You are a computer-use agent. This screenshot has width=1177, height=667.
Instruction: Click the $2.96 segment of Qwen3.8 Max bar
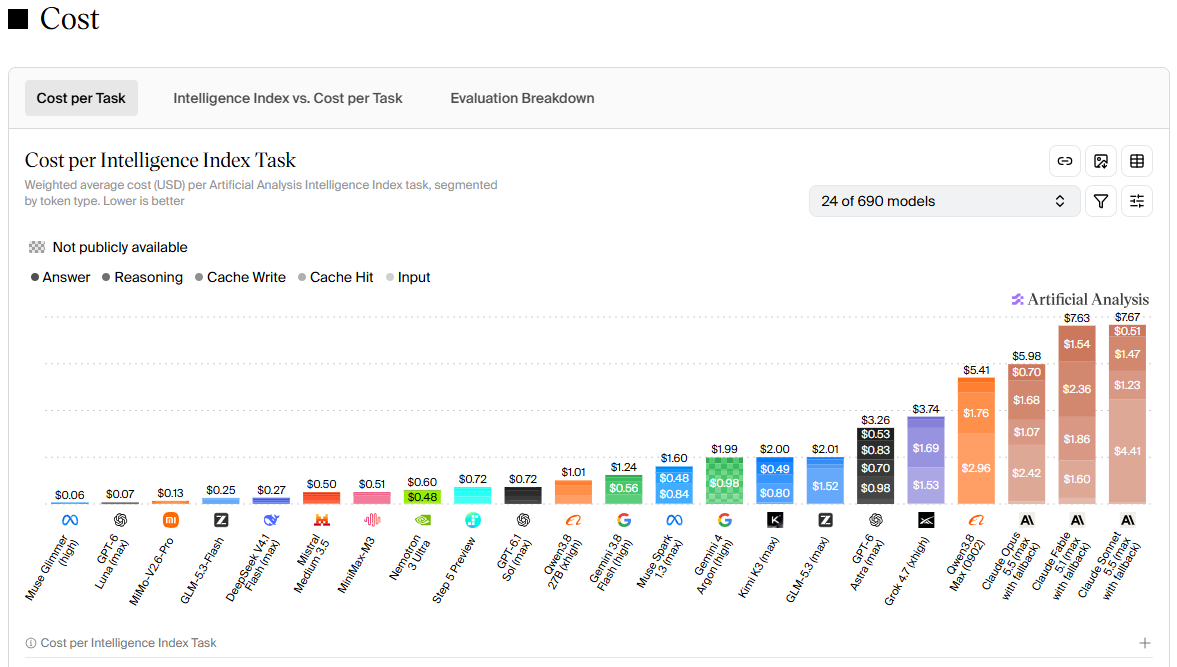[976, 468]
